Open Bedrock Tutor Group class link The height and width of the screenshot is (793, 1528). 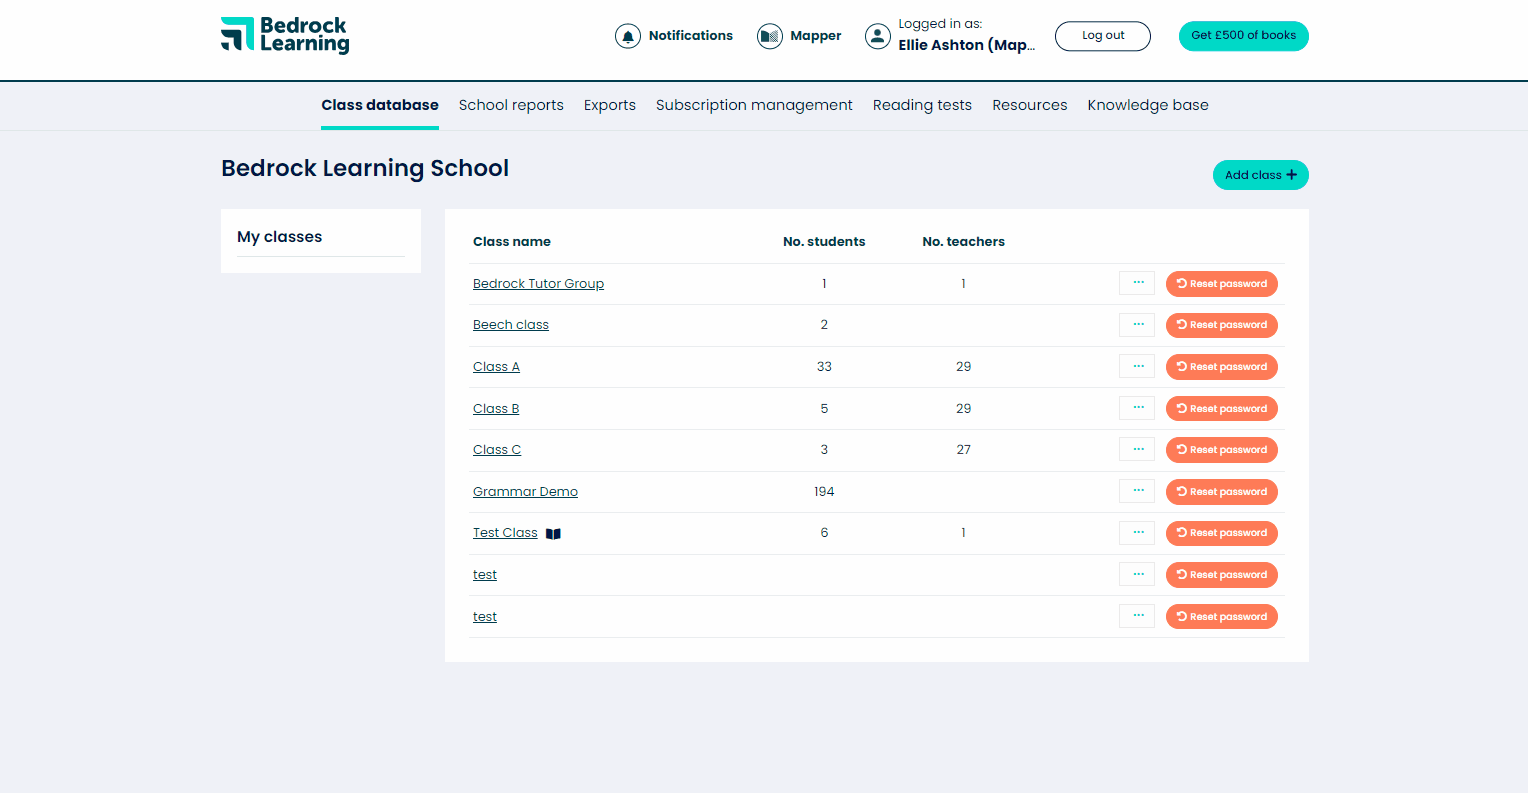tap(538, 284)
